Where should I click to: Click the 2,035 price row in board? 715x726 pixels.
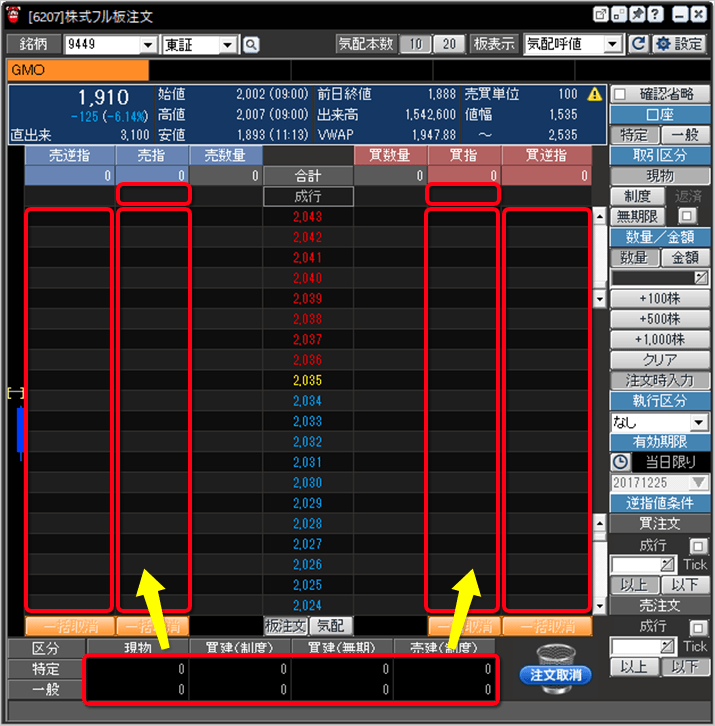308,380
